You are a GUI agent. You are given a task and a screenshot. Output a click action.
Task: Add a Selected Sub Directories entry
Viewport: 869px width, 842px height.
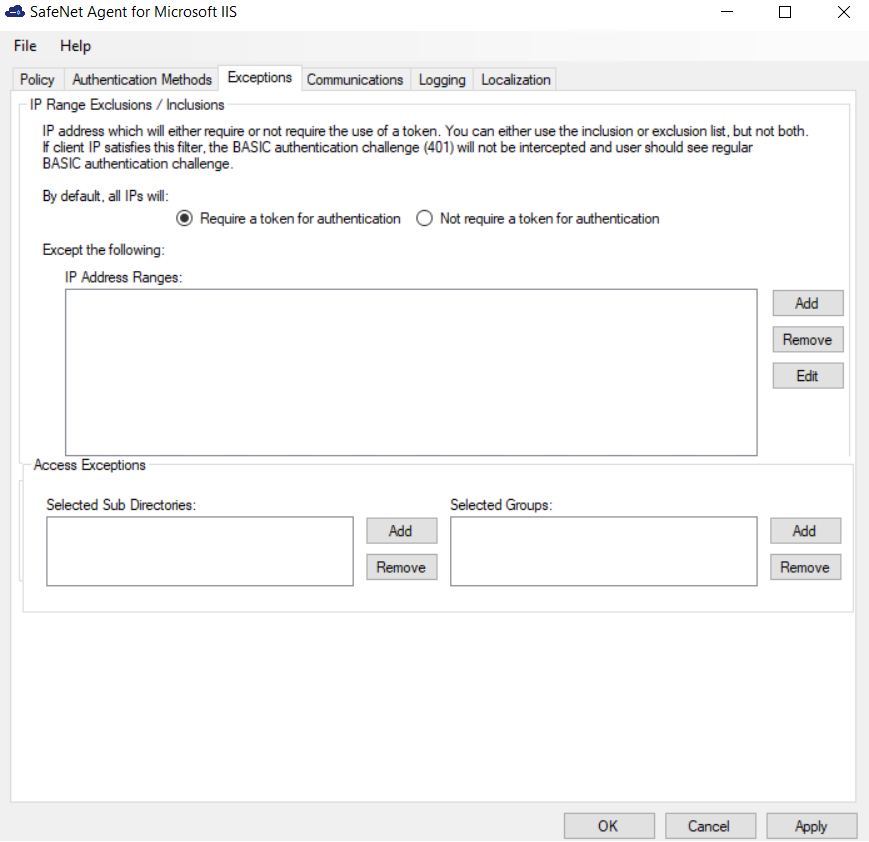pos(401,531)
